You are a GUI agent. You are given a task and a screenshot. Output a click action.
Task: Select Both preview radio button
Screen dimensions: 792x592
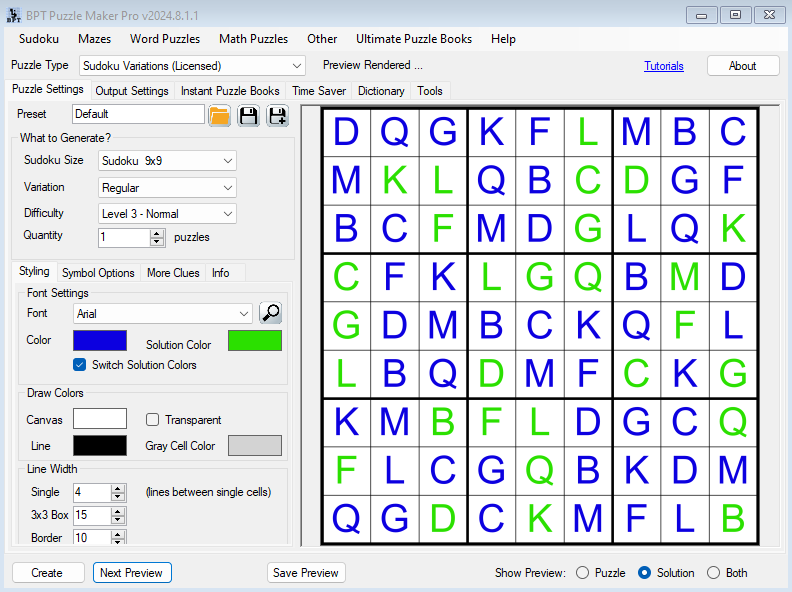[713, 573]
